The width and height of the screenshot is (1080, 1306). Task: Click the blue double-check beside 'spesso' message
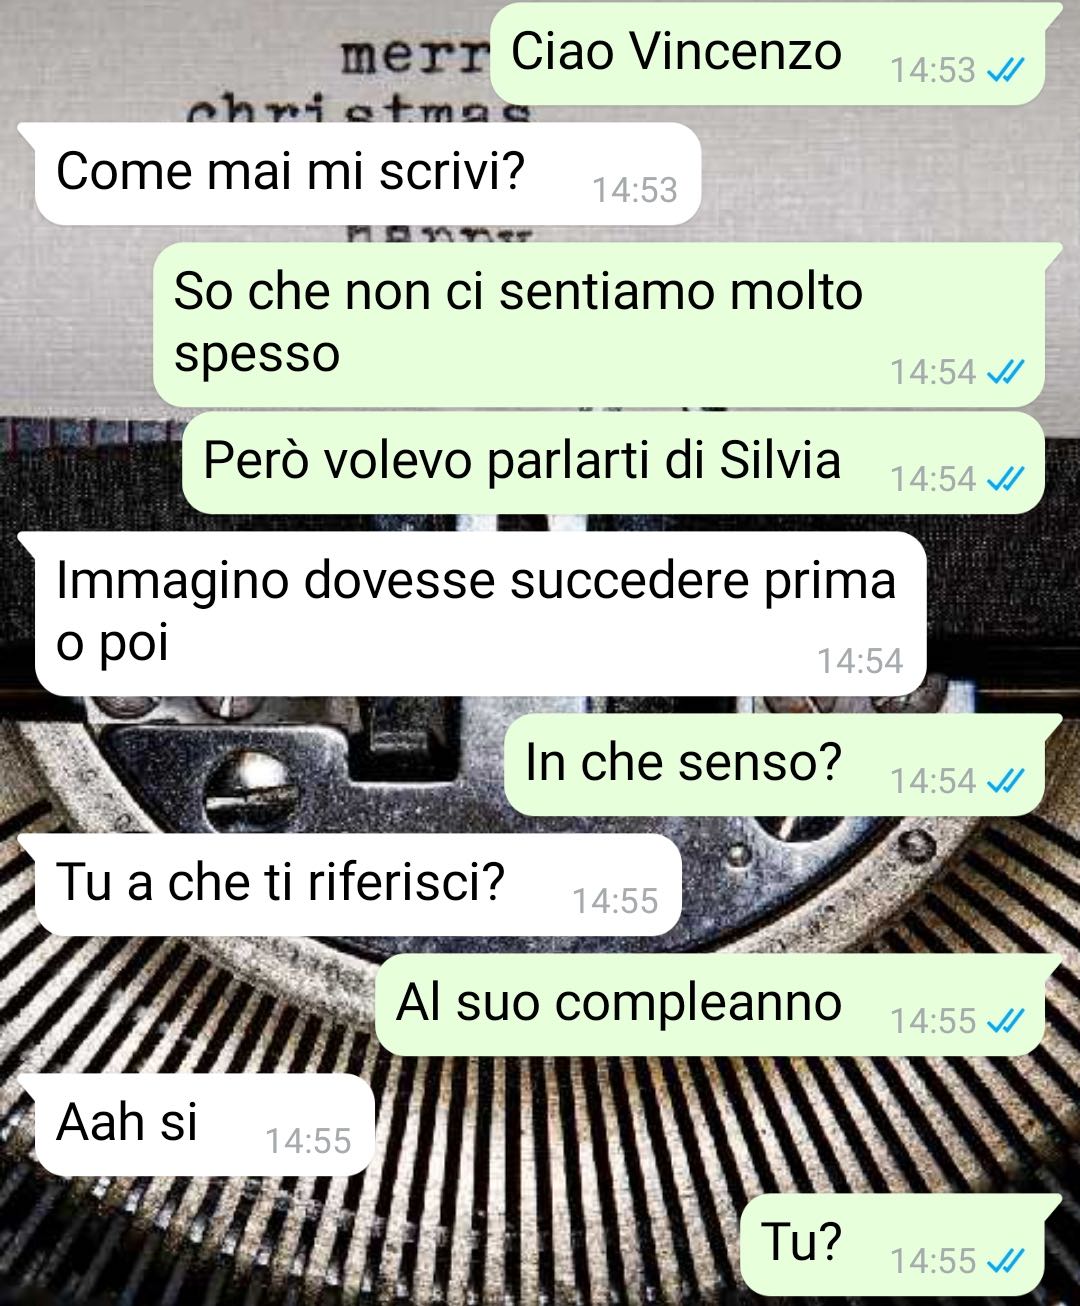coord(1005,372)
